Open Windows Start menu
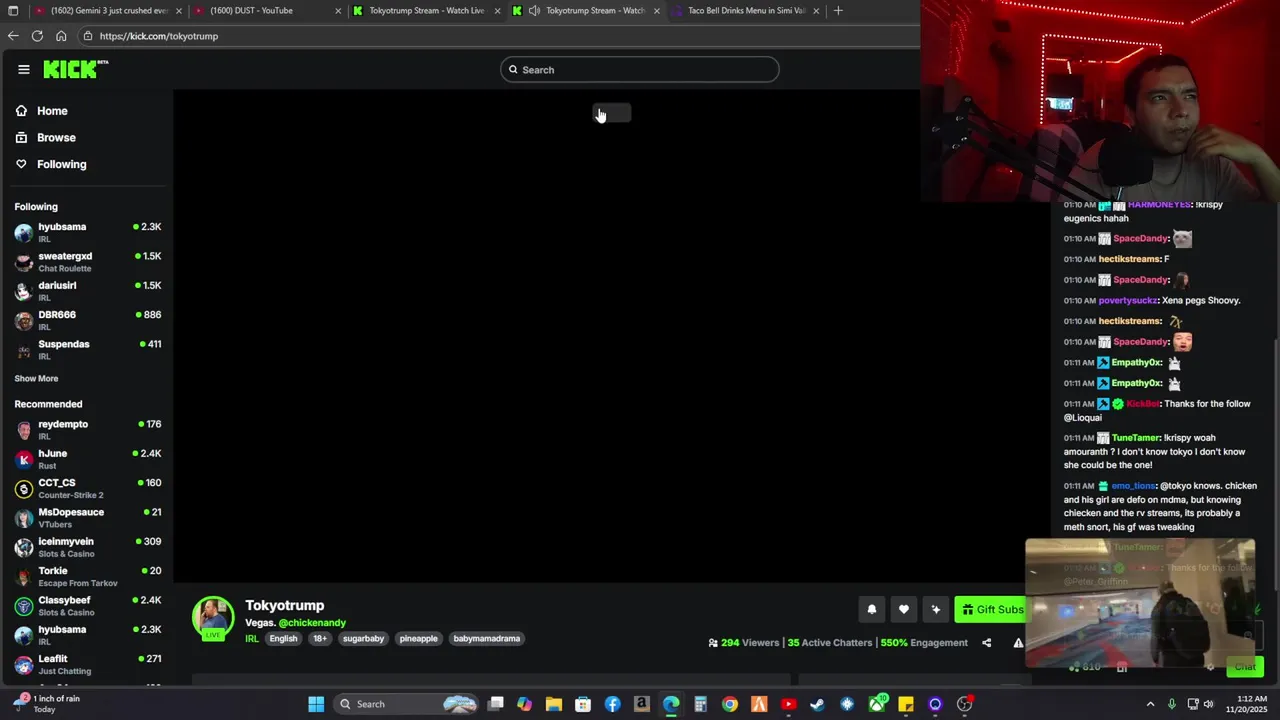 (316, 704)
